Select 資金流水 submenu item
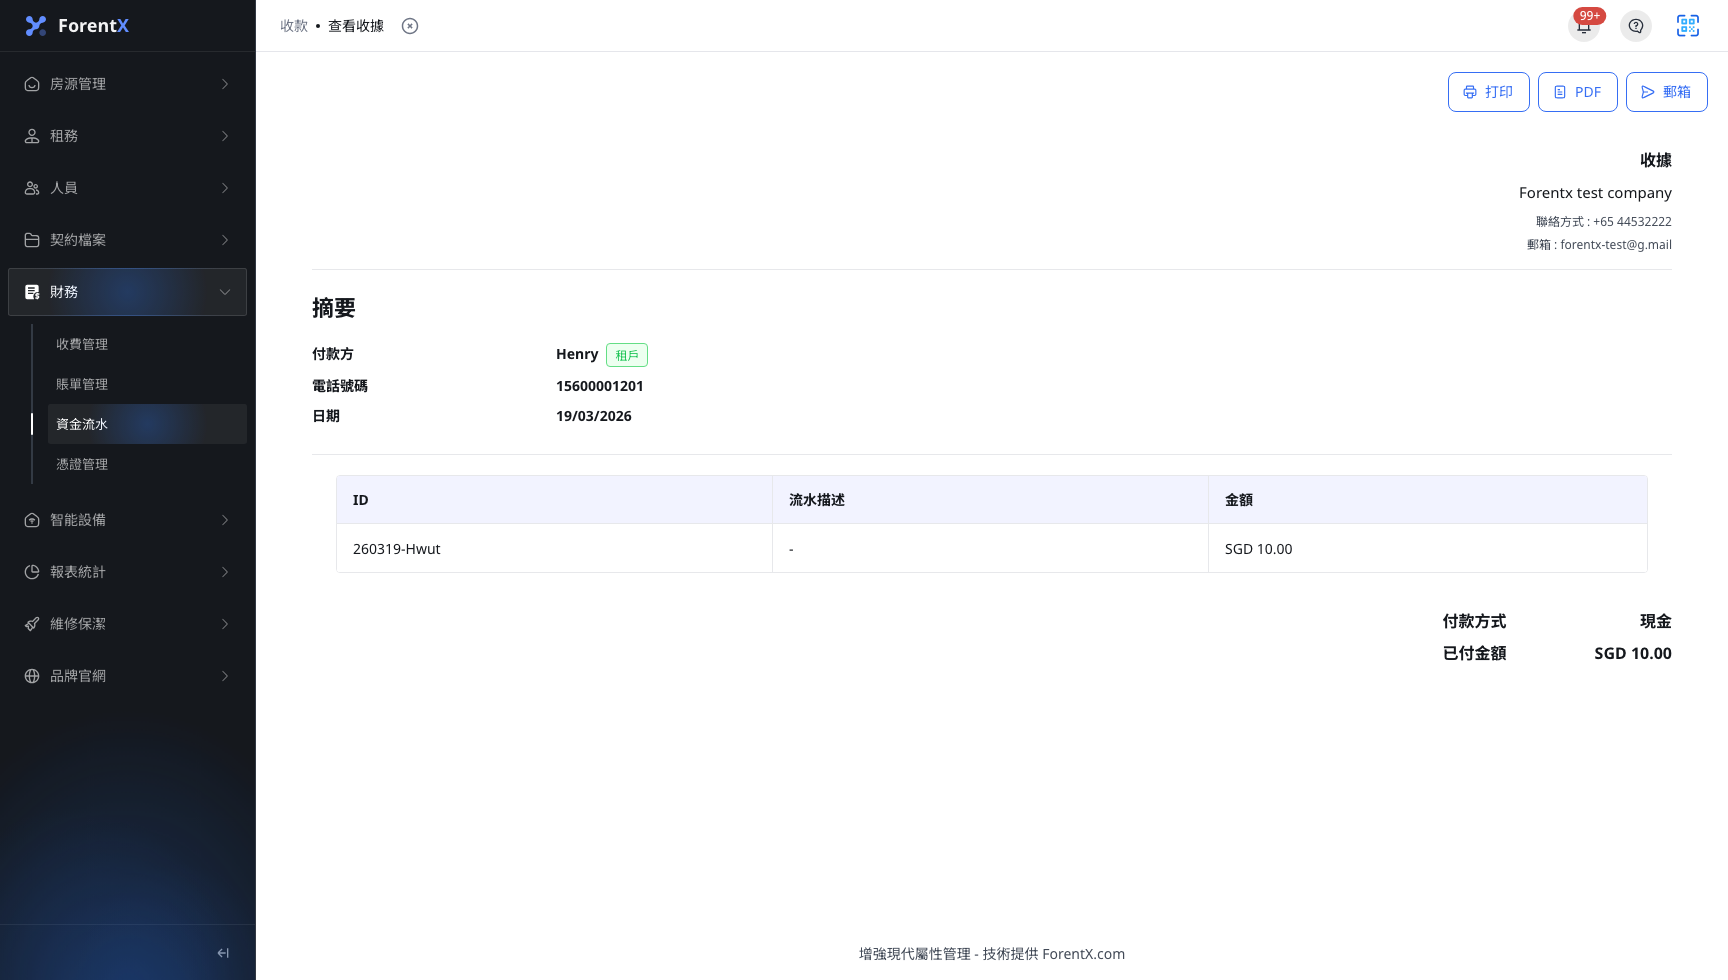 [x=147, y=424]
